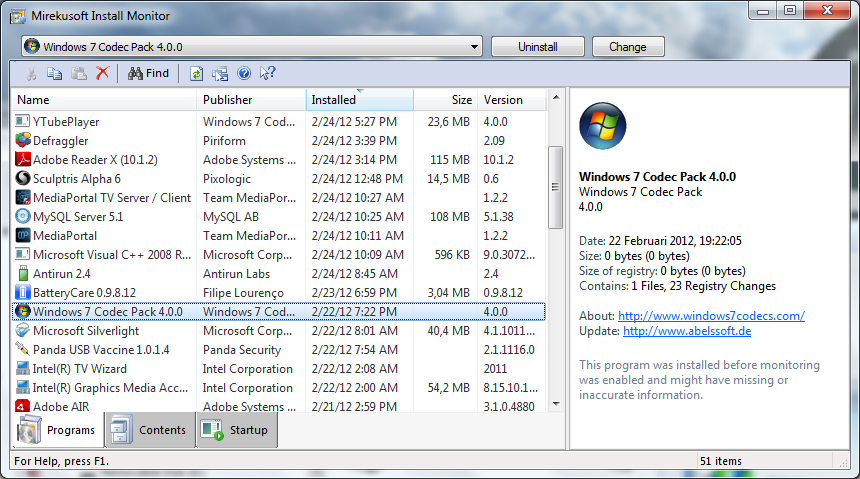Click the Panda Security publisher cell
Image resolution: width=860 pixels, height=479 pixels.
pos(242,350)
